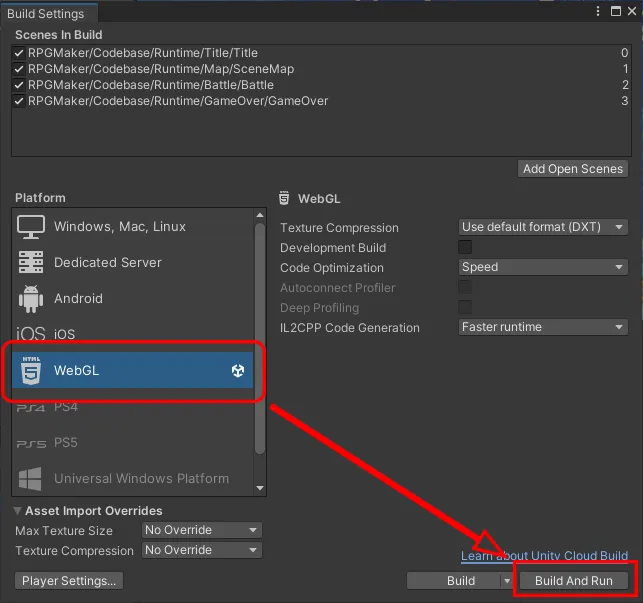Viewport: 643px width, 603px height.
Task: Collapse the Asset Import Overrides section
Action: pos(19,511)
